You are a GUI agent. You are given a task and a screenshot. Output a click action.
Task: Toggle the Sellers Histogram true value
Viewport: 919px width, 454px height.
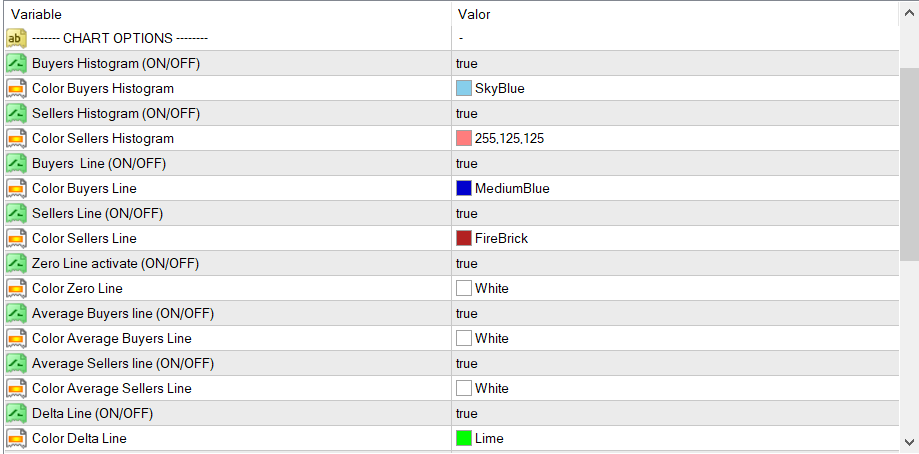467,113
